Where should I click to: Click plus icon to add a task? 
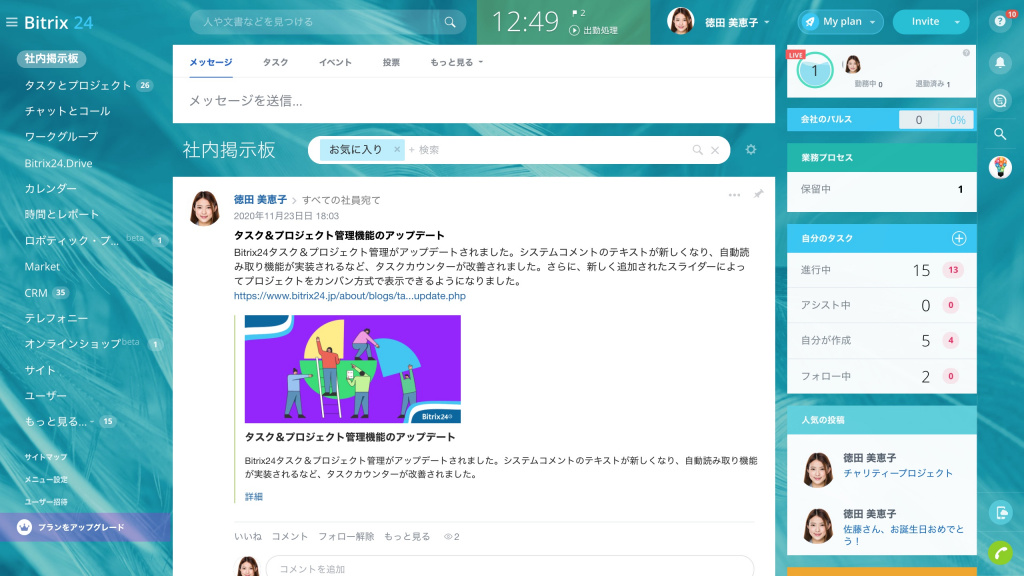click(958, 238)
